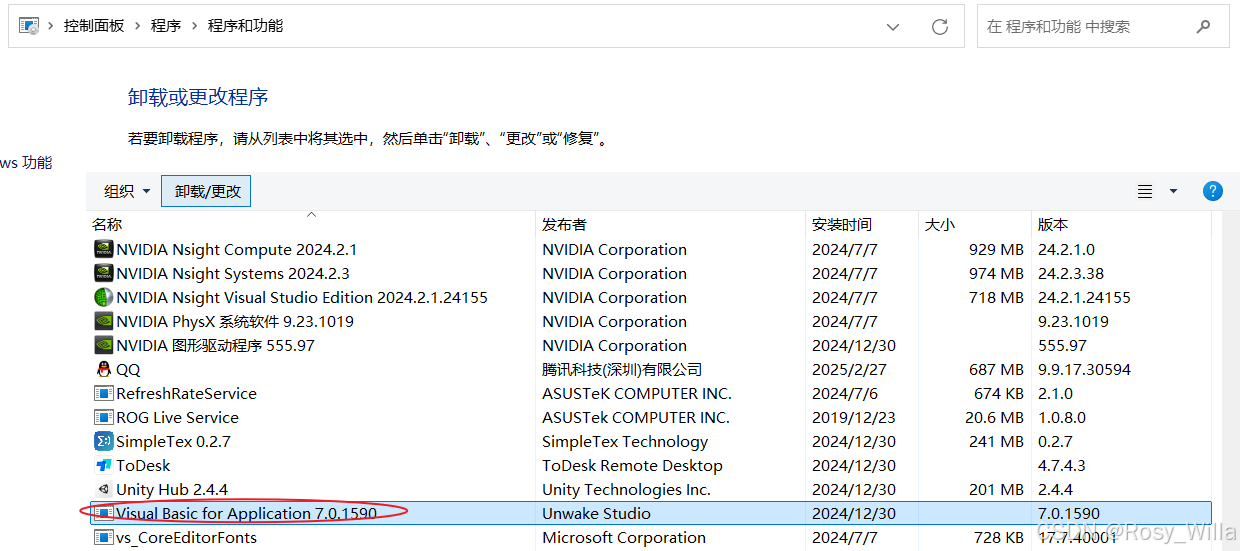Click install date 2019/12/23
Screen dimensions: 1240x551
pyautogui.click(x=854, y=418)
